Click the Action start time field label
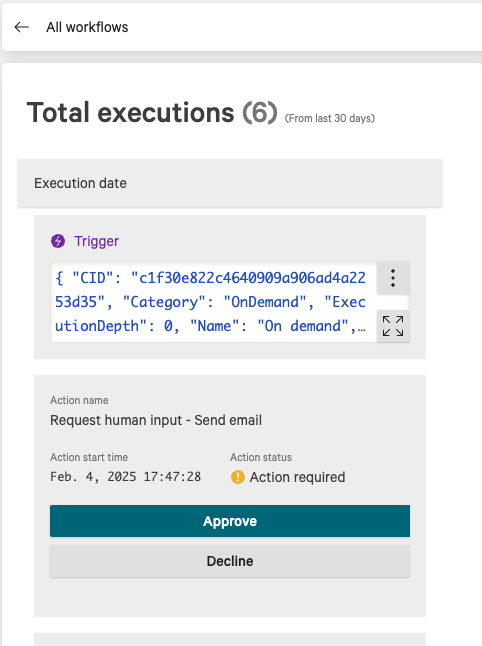The image size is (482, 646). (x=89, y=457)
